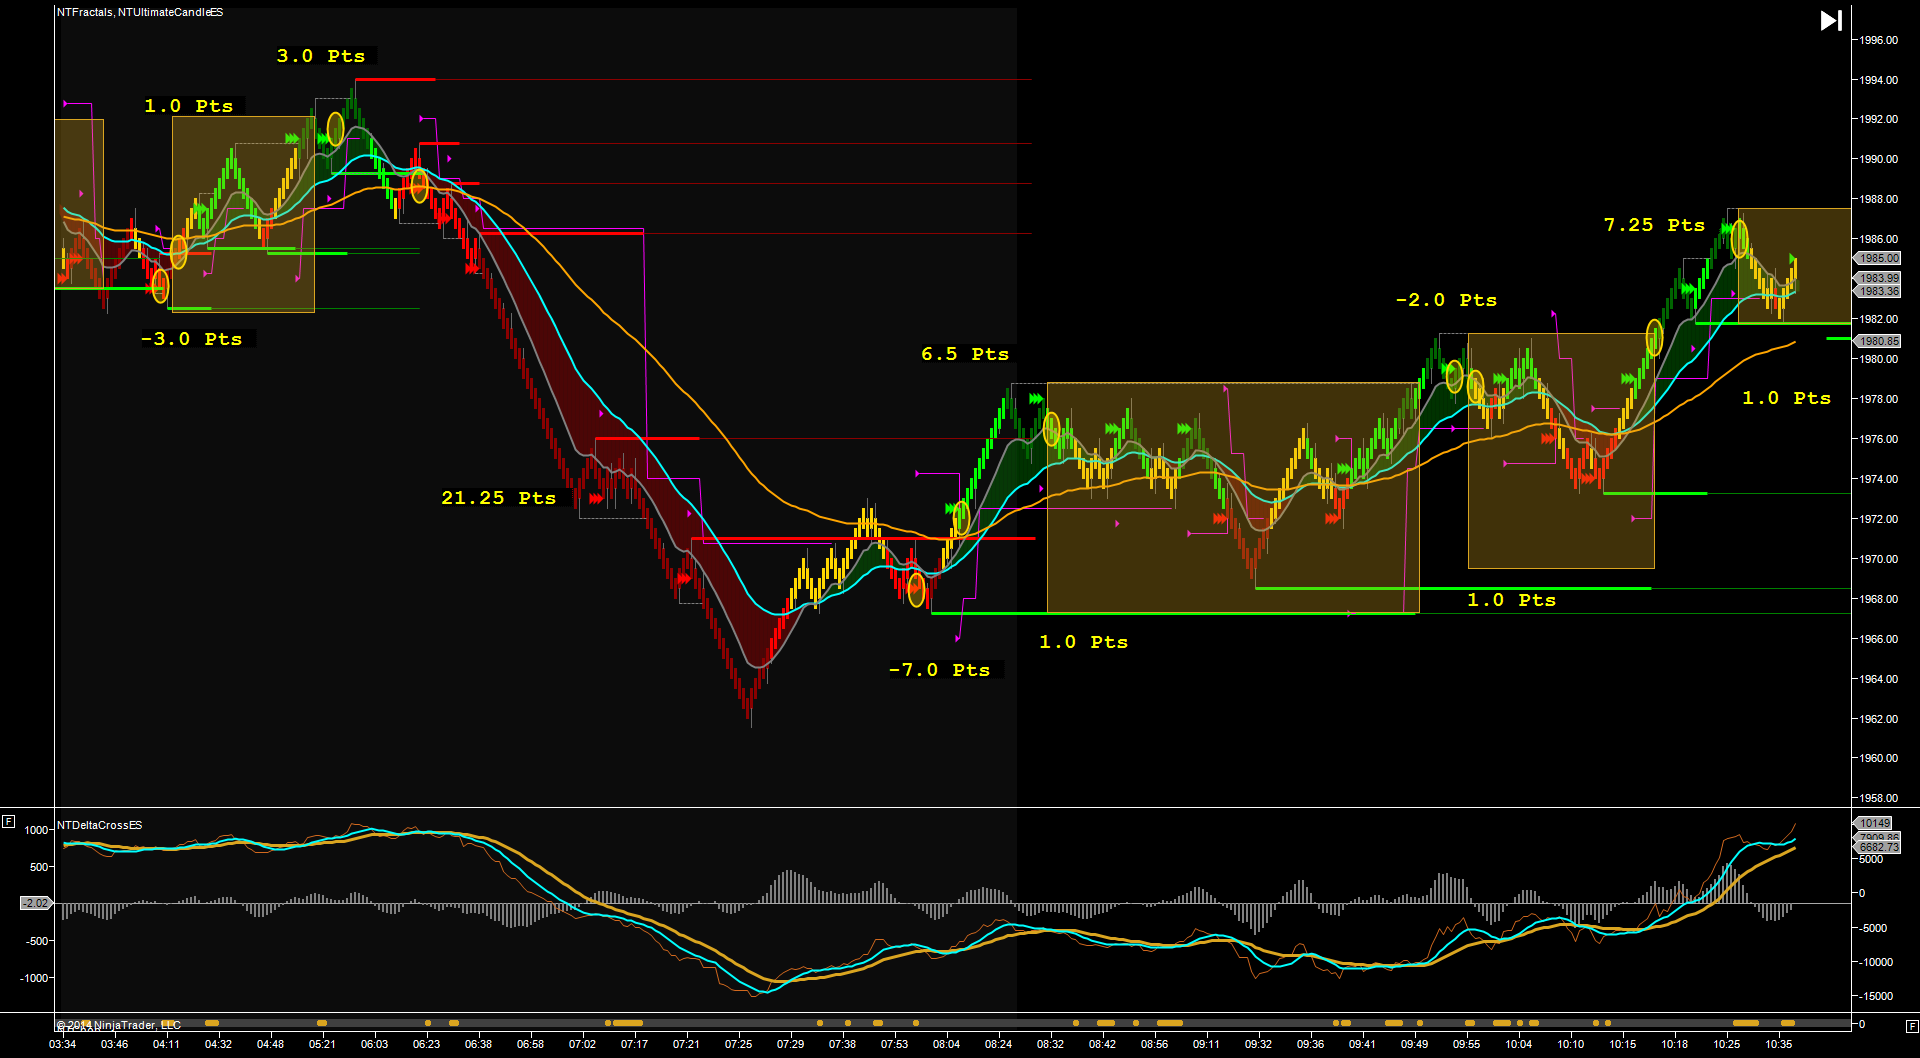The height and width of the screenshot is (1058, 1920).
Task: Select the 1983.36 price marker
Action: [1878, 291]
